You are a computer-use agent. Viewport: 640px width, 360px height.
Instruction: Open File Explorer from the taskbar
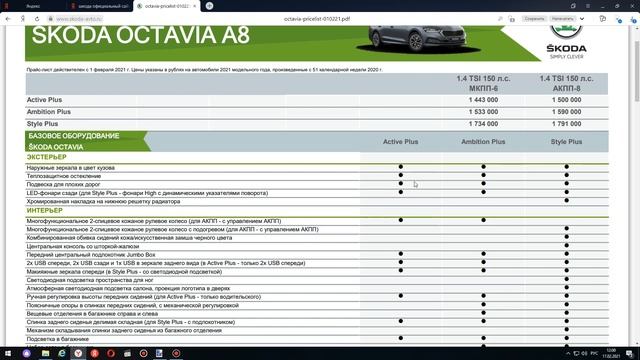45,353
